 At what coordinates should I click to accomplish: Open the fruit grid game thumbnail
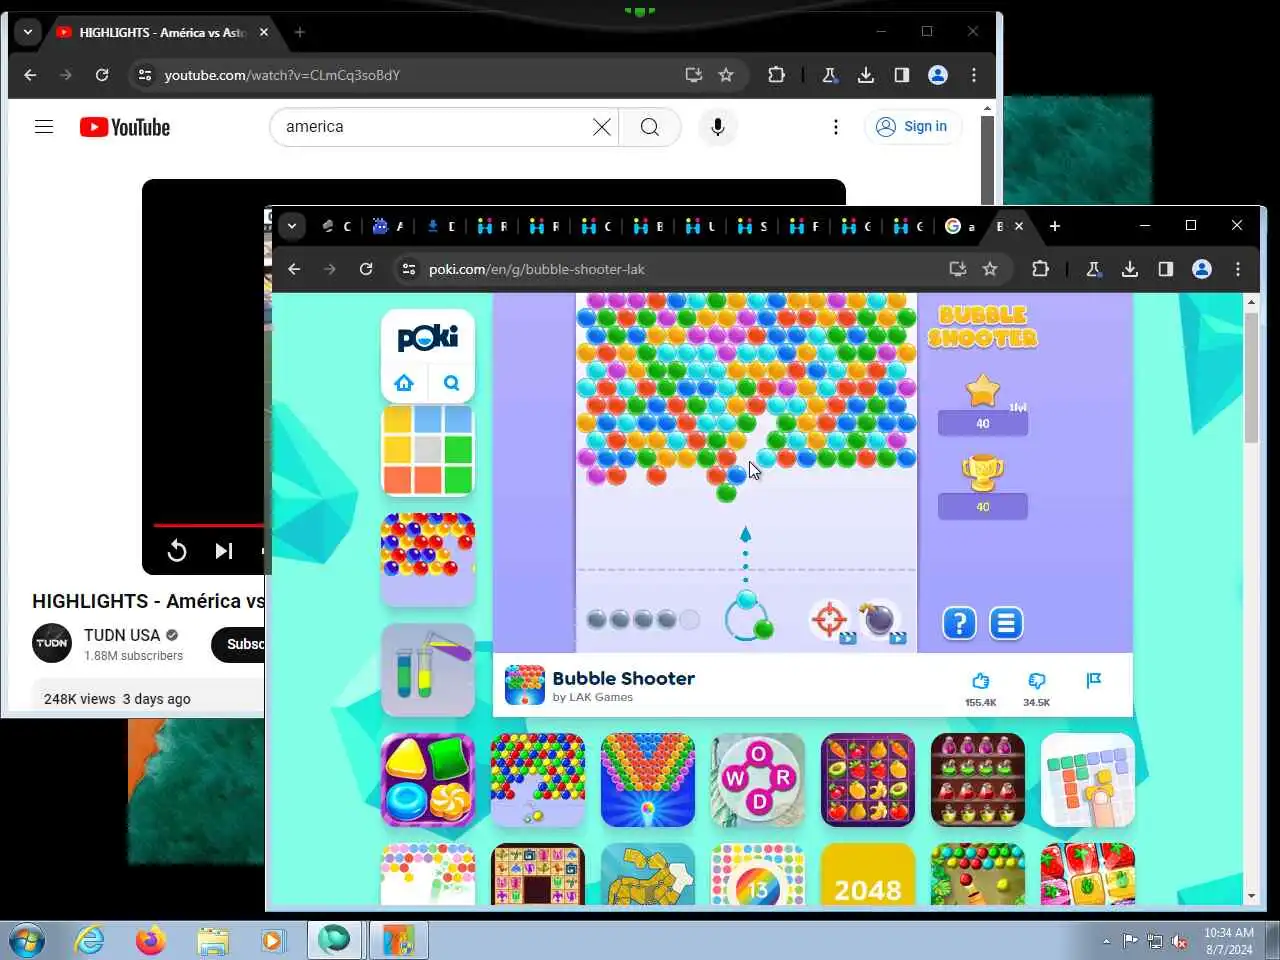coord(868,780)
